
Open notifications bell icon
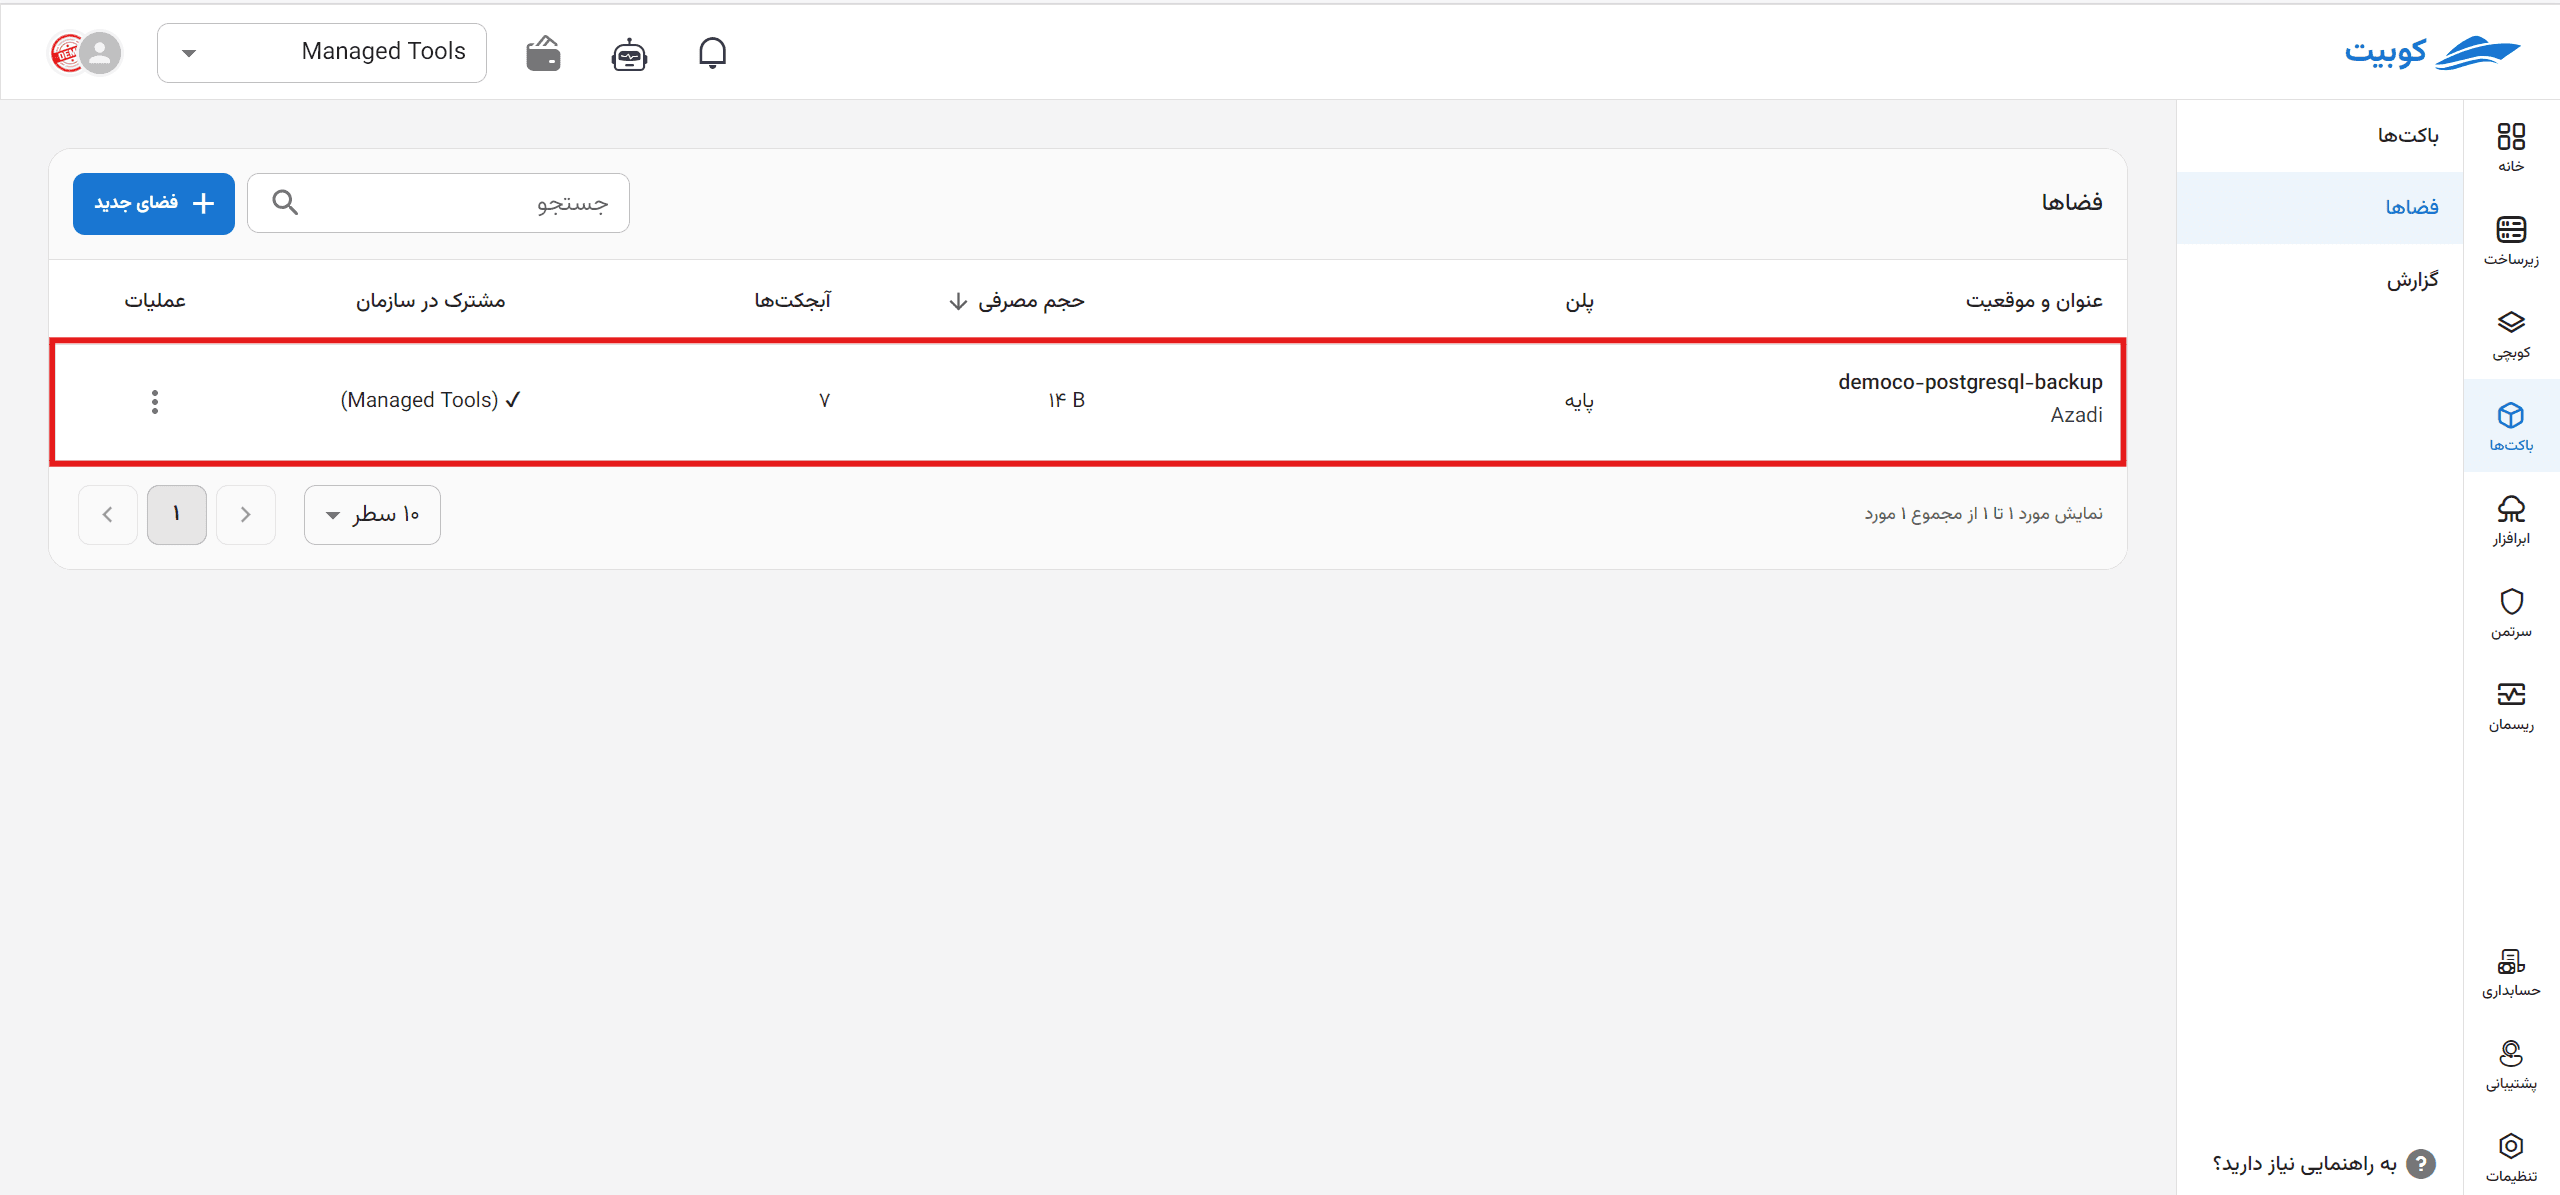click(712, 53)
